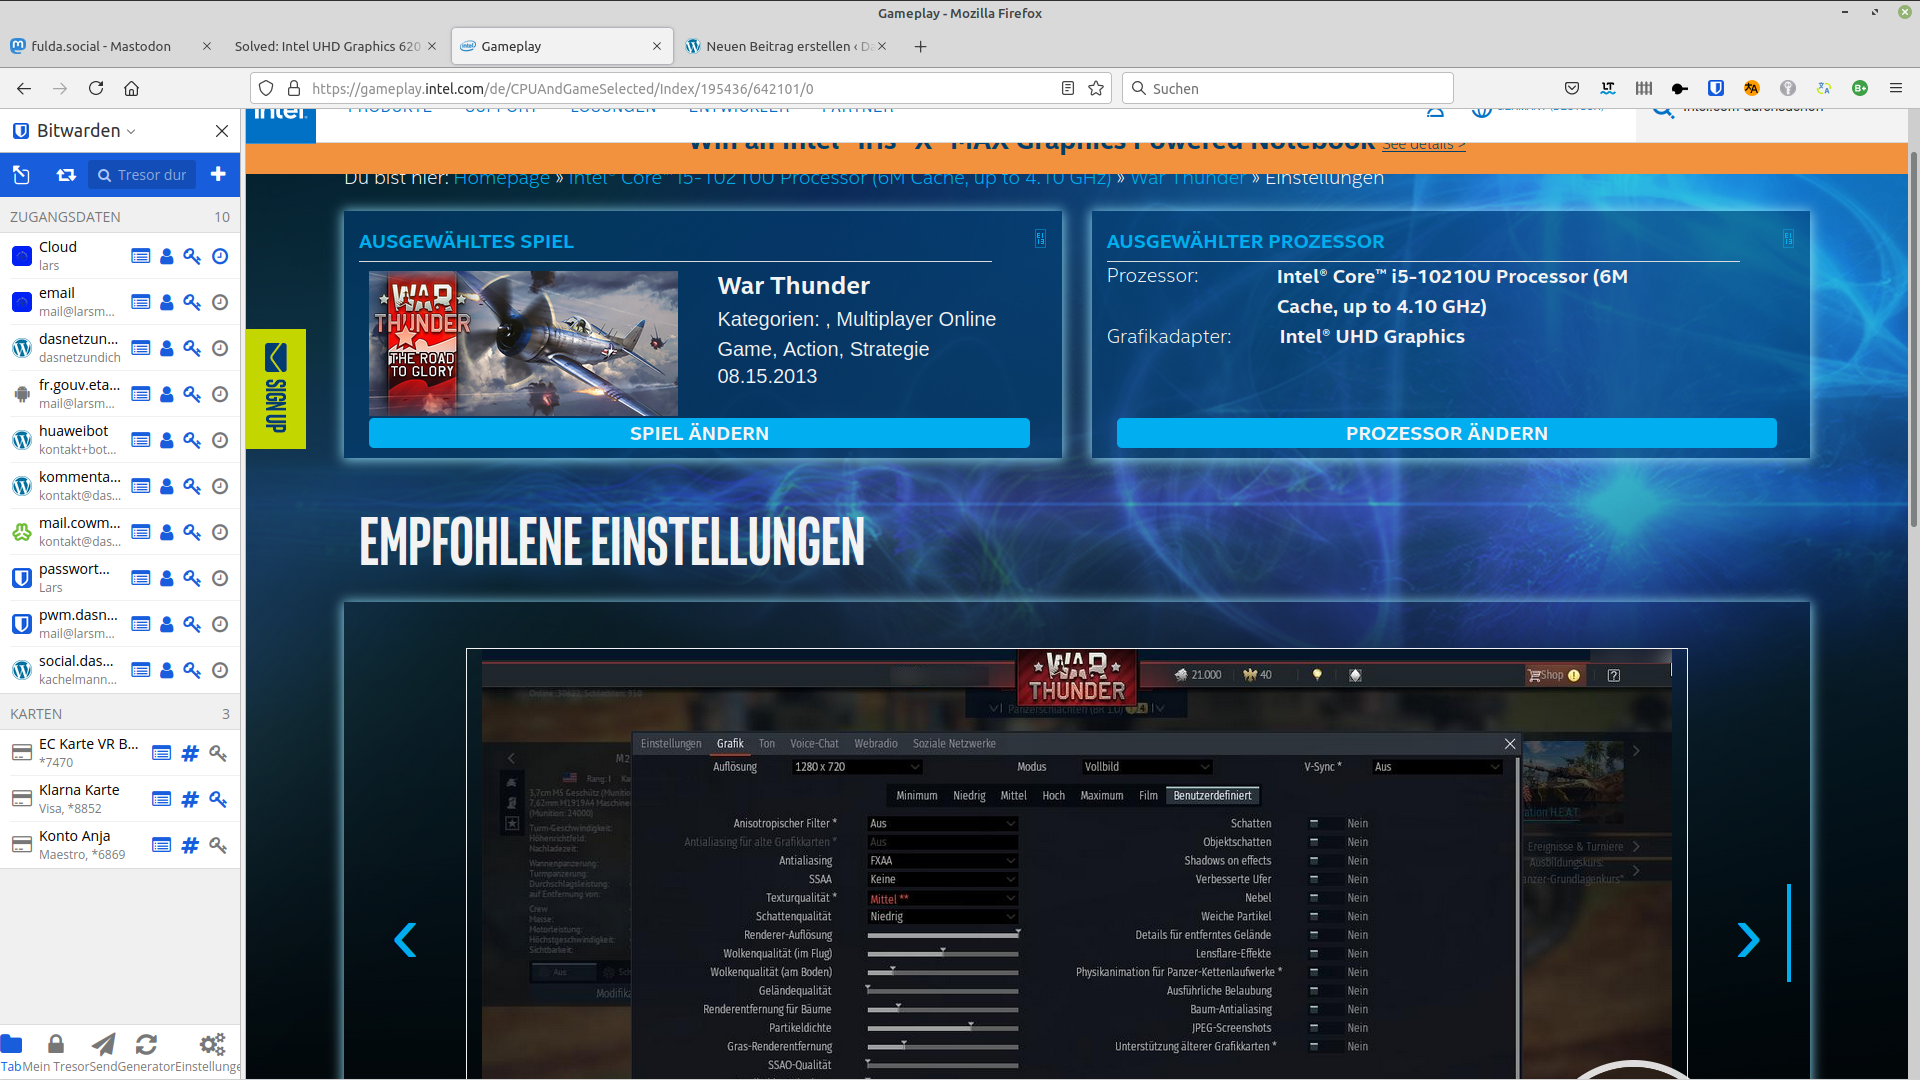Viewport: 1920px width, 1080px height.
Task: Follow the Homepage breadcrumb link
Action: (x=501, y=178)
